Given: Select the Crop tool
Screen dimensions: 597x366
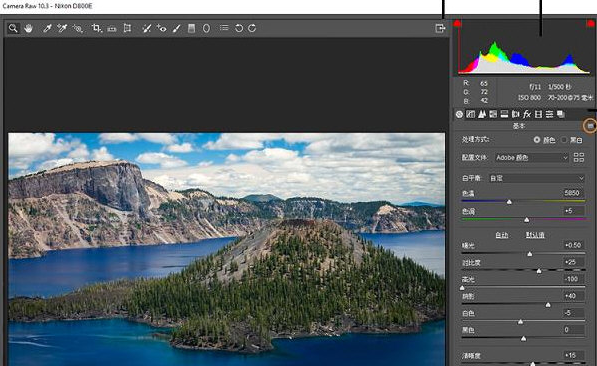Looking at the screenshot, I should 96,28.
